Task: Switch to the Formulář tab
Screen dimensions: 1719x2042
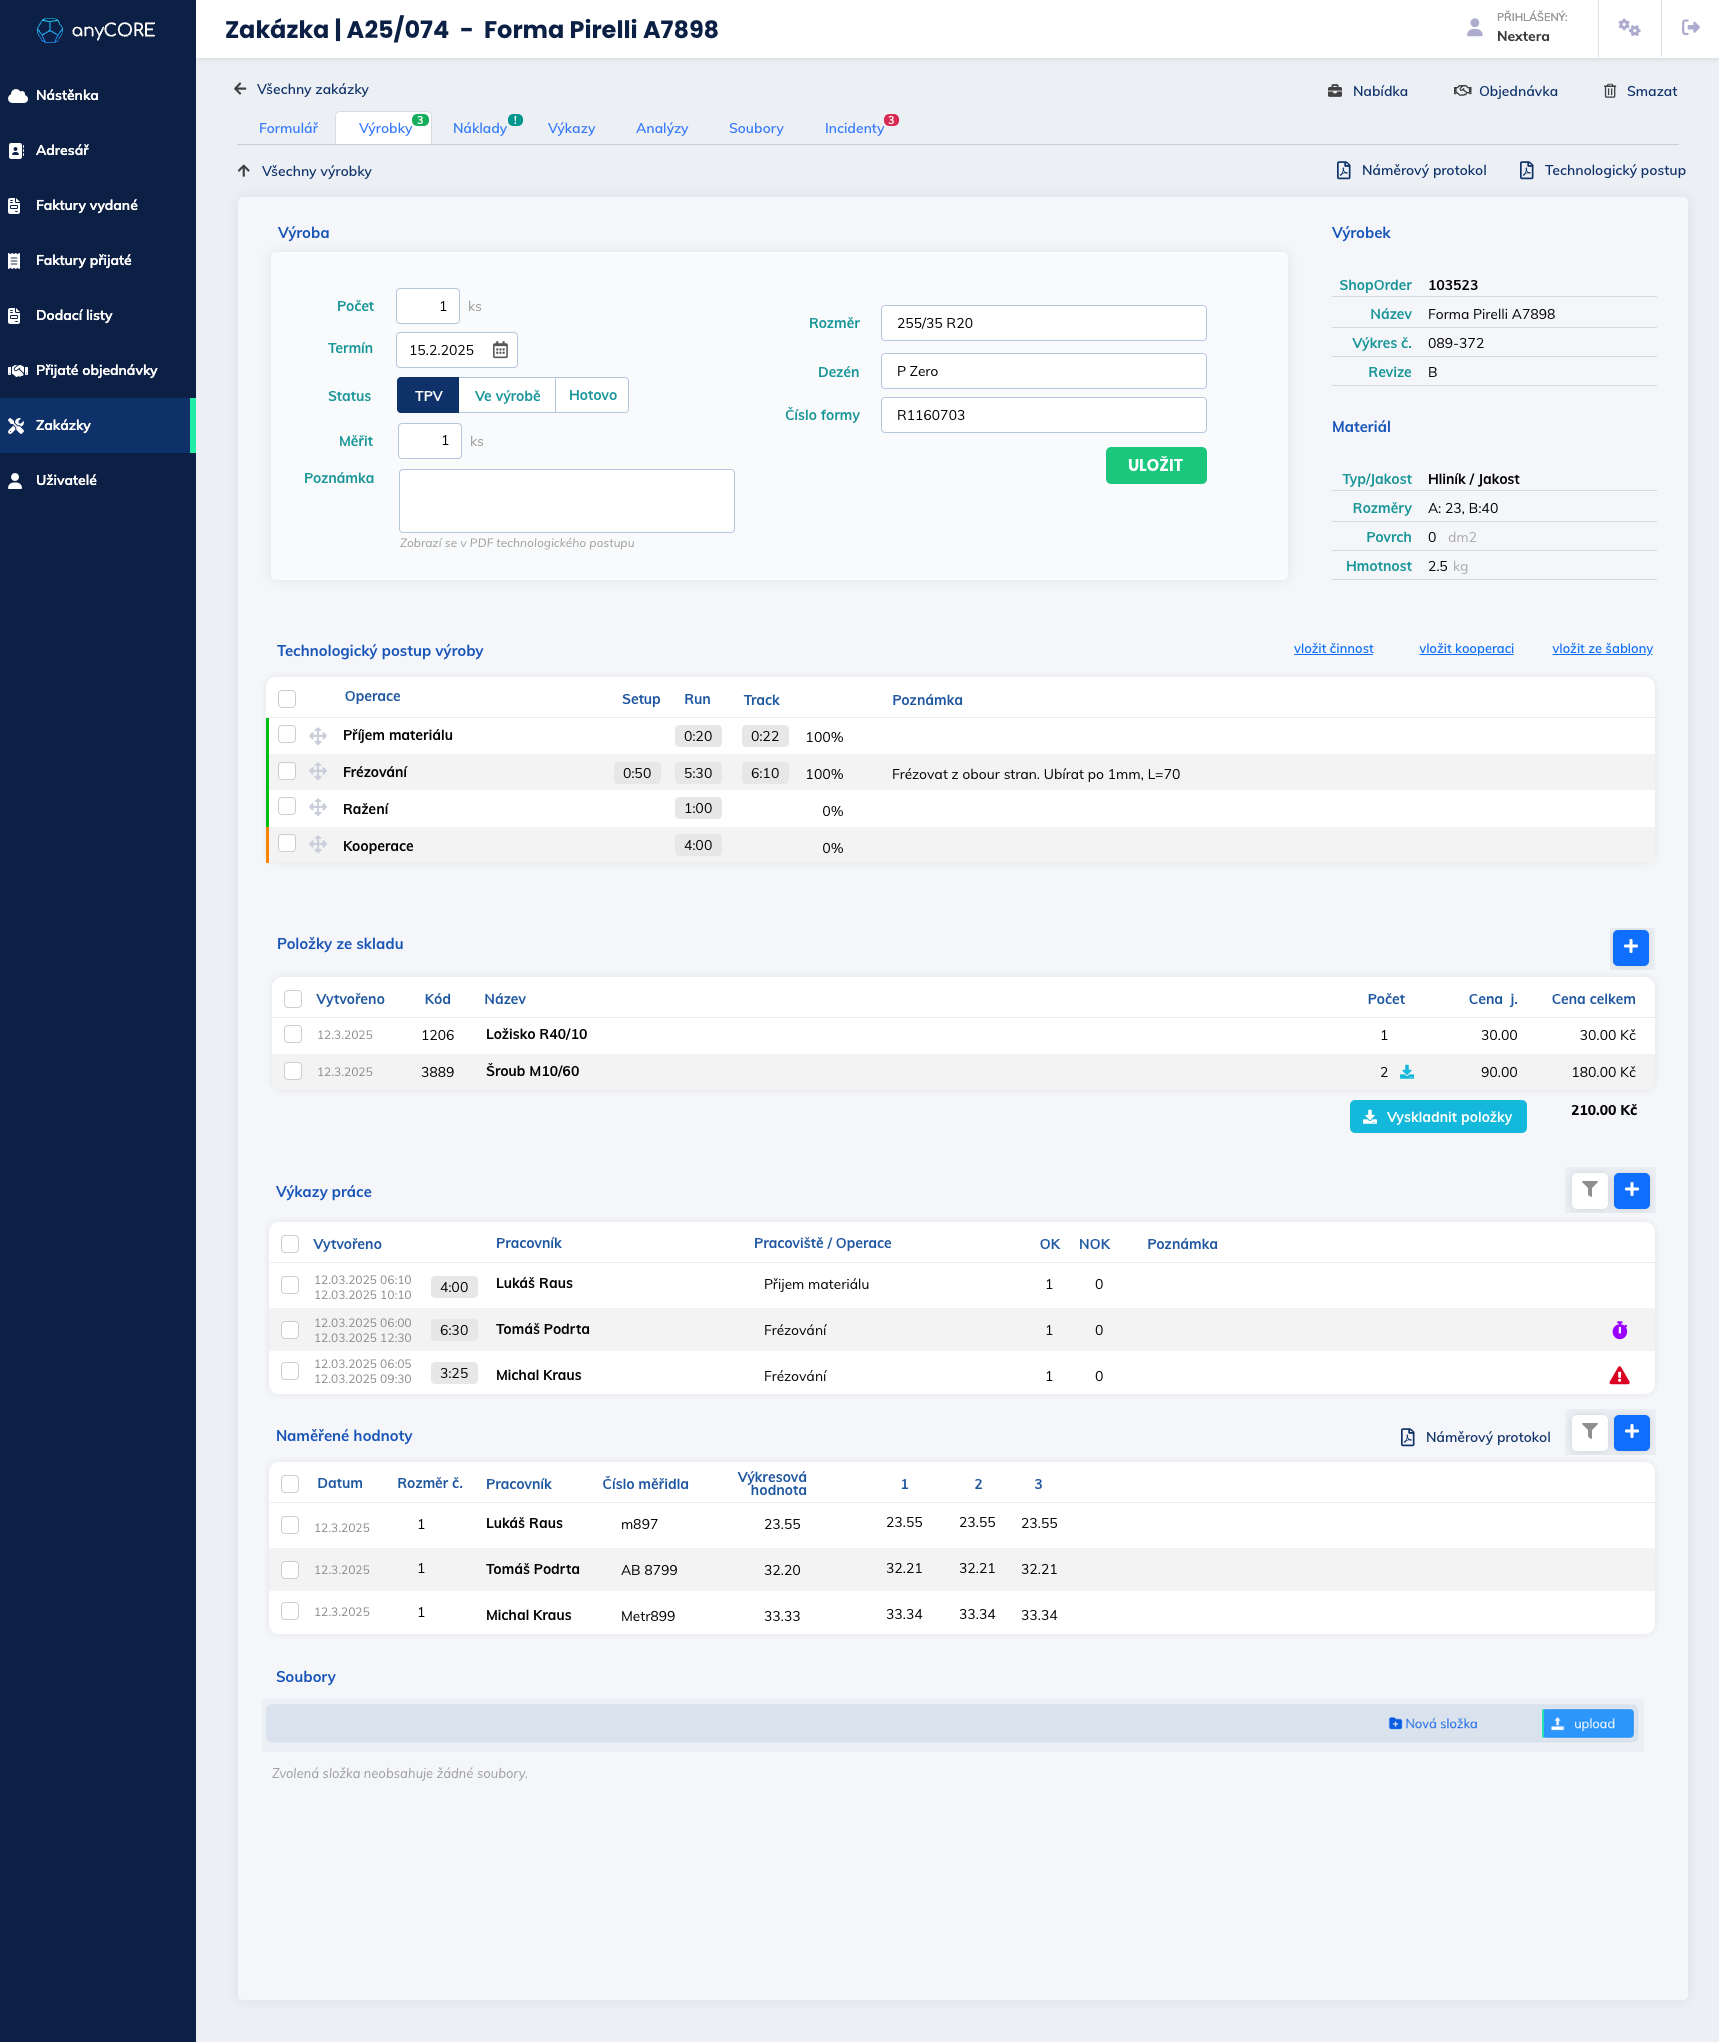Action: [288, 128]
